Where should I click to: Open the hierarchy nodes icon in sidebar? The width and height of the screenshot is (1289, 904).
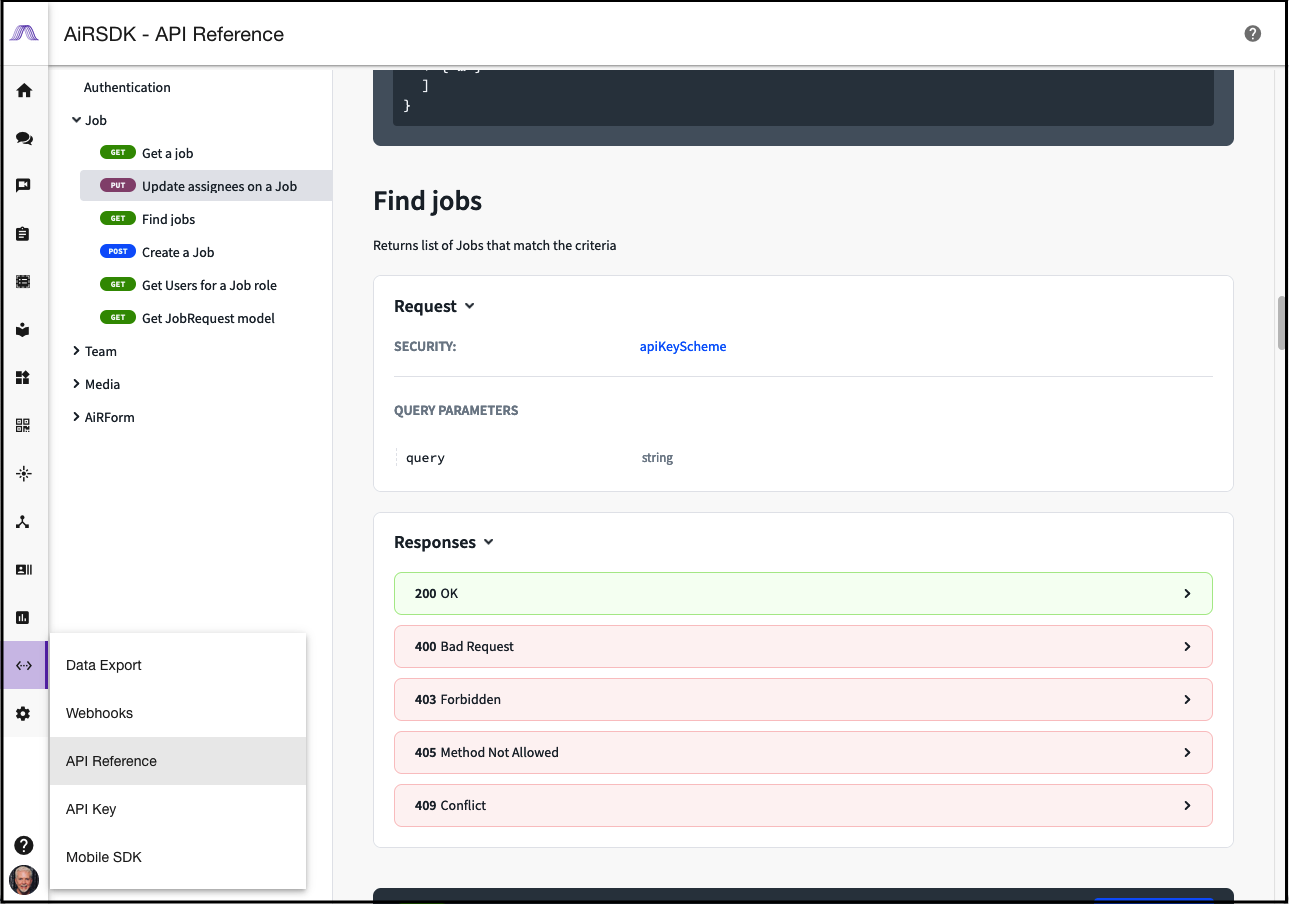(x=24, y=522)
